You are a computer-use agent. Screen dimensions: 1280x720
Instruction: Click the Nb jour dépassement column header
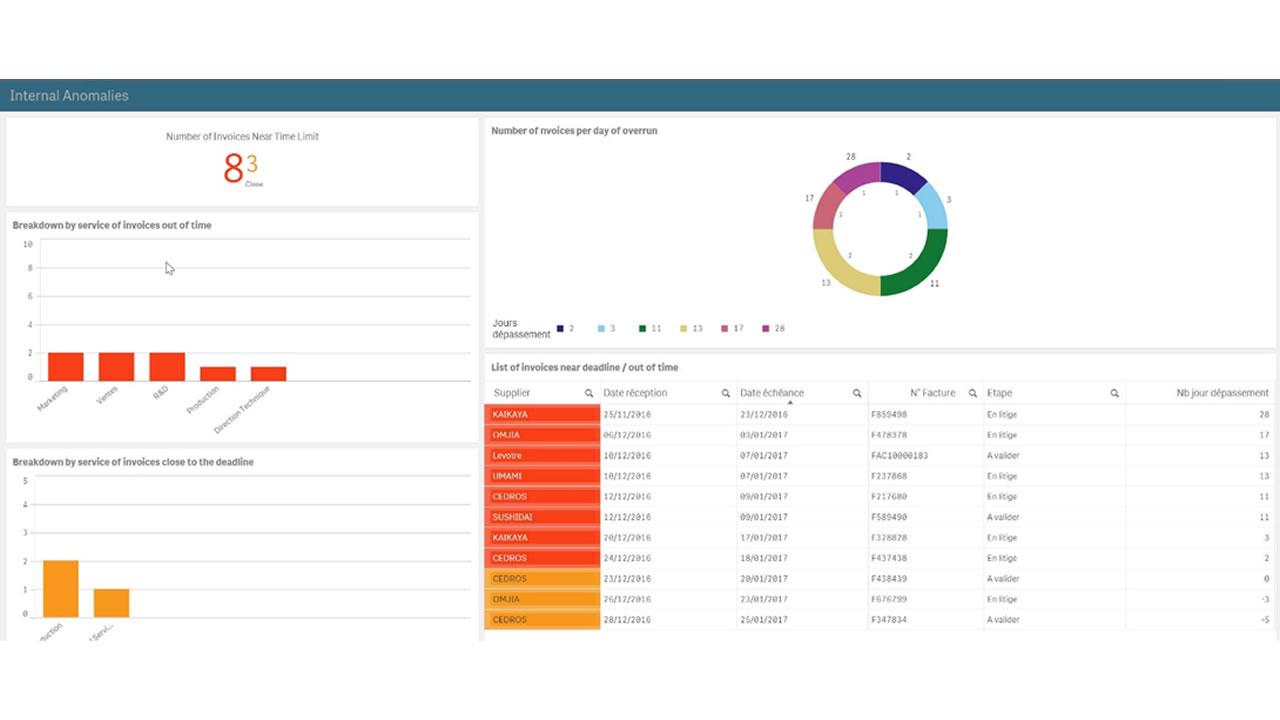(x=1222, y=393)
